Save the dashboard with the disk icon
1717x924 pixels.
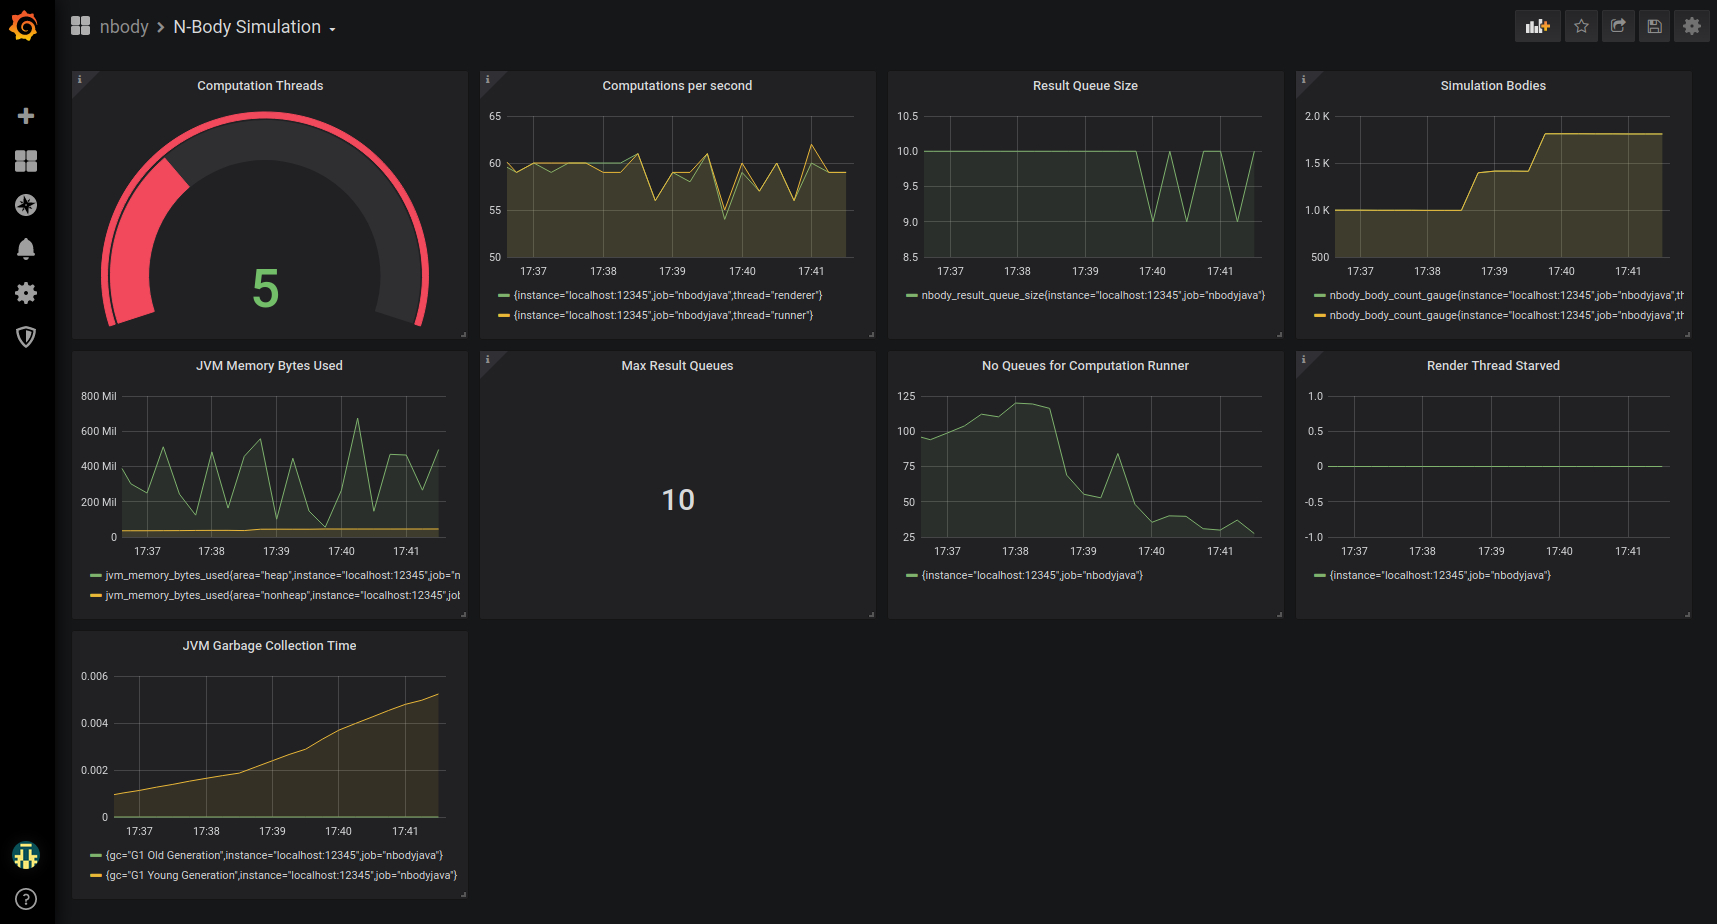coord(1655,27)
